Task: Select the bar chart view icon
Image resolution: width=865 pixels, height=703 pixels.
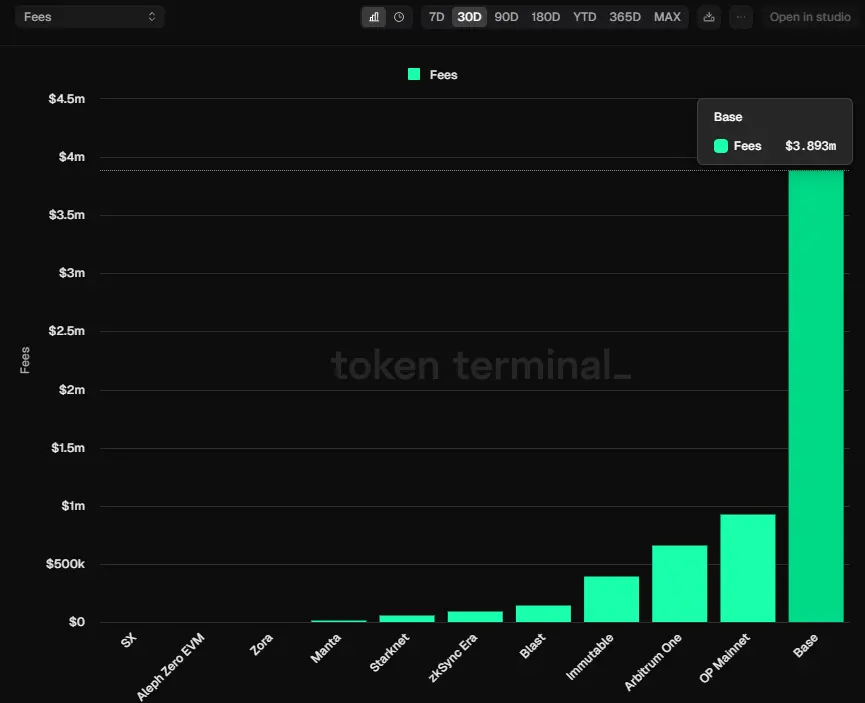Action: click(x=373, y=16)
